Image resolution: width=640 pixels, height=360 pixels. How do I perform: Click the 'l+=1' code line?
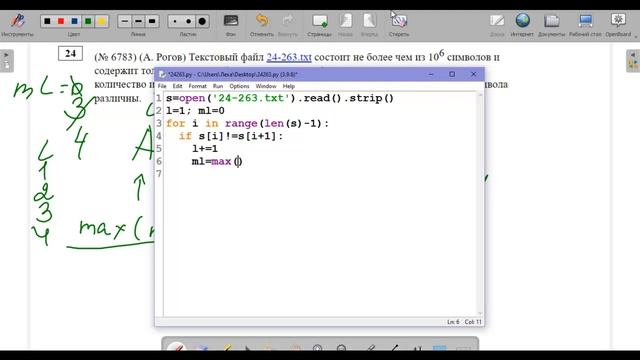[x=205, y=149]
